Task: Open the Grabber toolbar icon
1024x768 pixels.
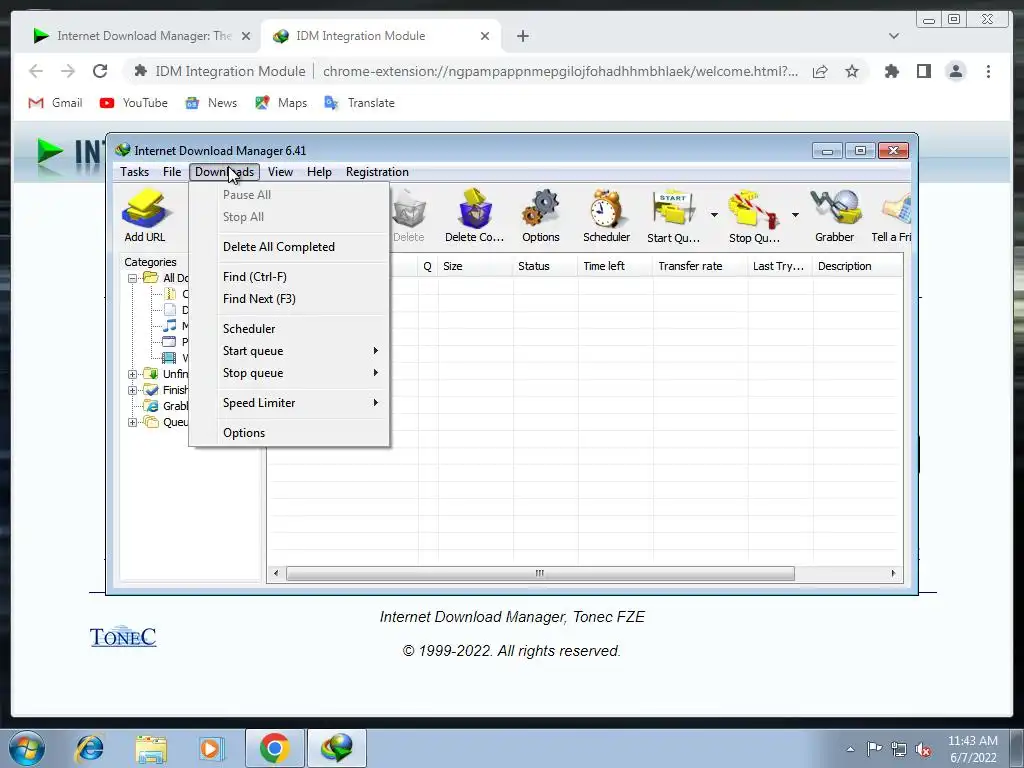Action: (x=835, y=216)
